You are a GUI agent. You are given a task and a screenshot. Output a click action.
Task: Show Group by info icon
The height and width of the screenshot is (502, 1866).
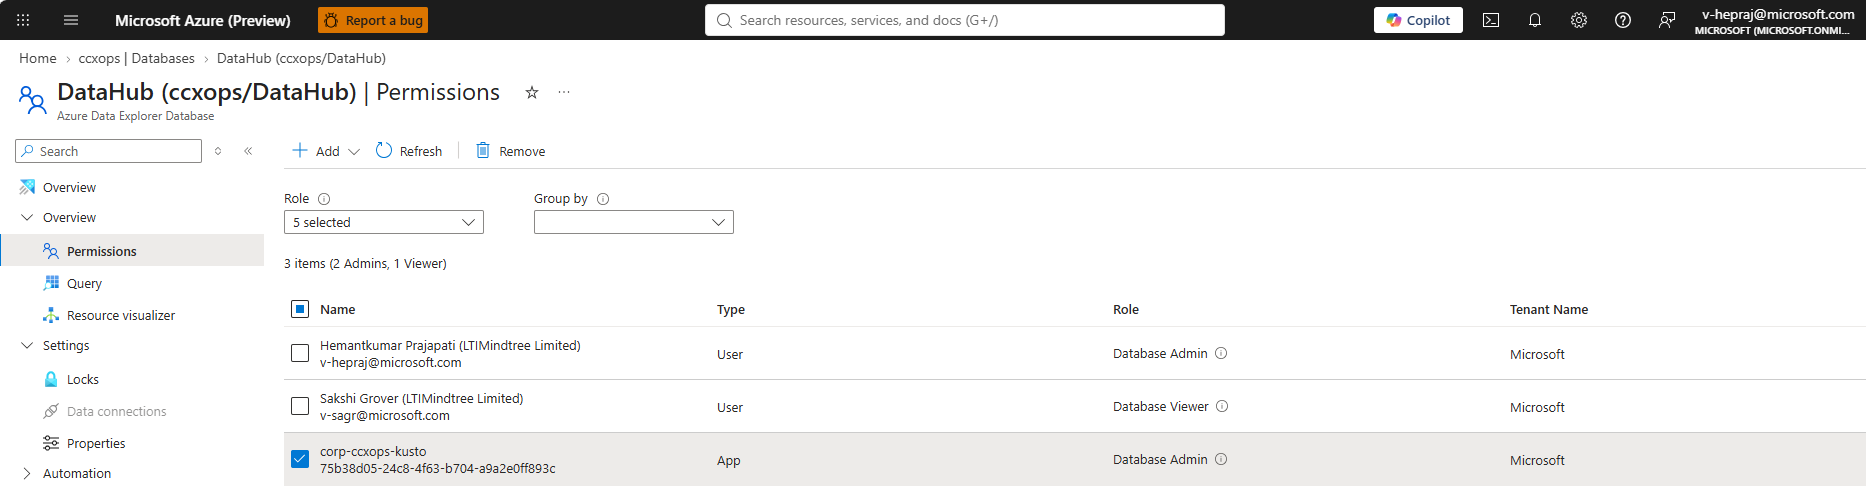603,199
